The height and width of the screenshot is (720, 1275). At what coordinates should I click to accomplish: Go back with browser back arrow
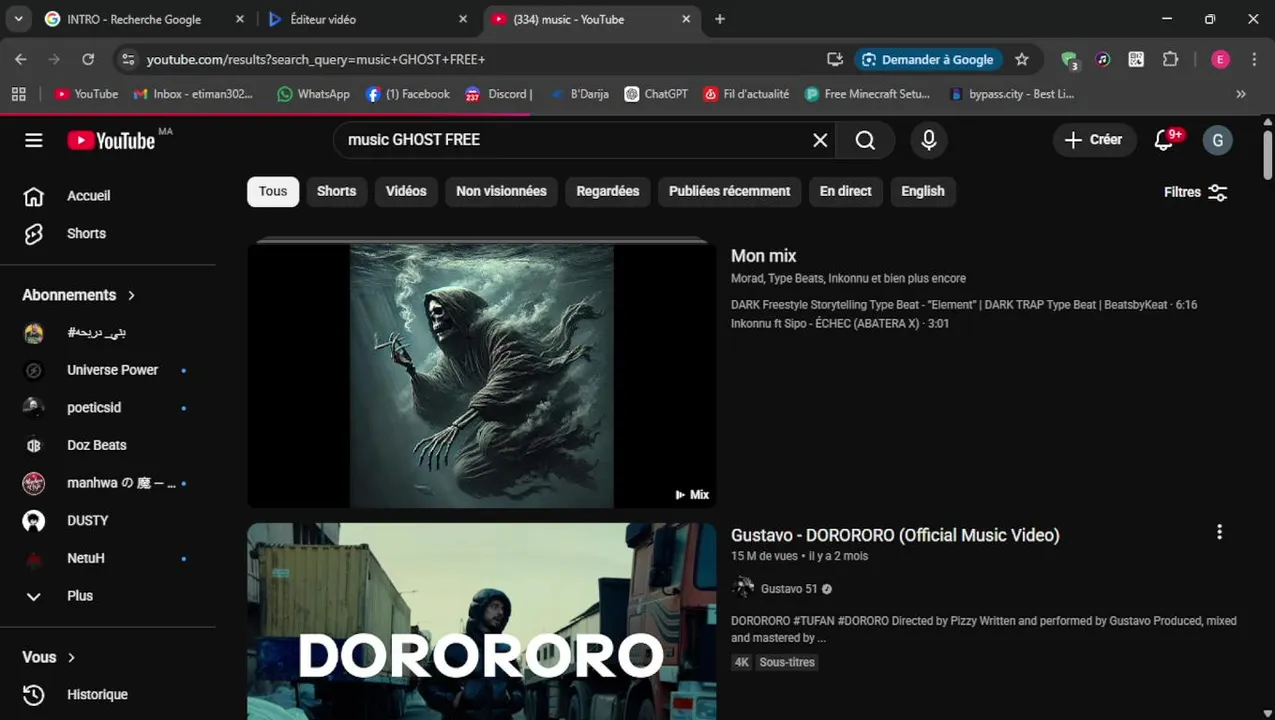point(21,60)
